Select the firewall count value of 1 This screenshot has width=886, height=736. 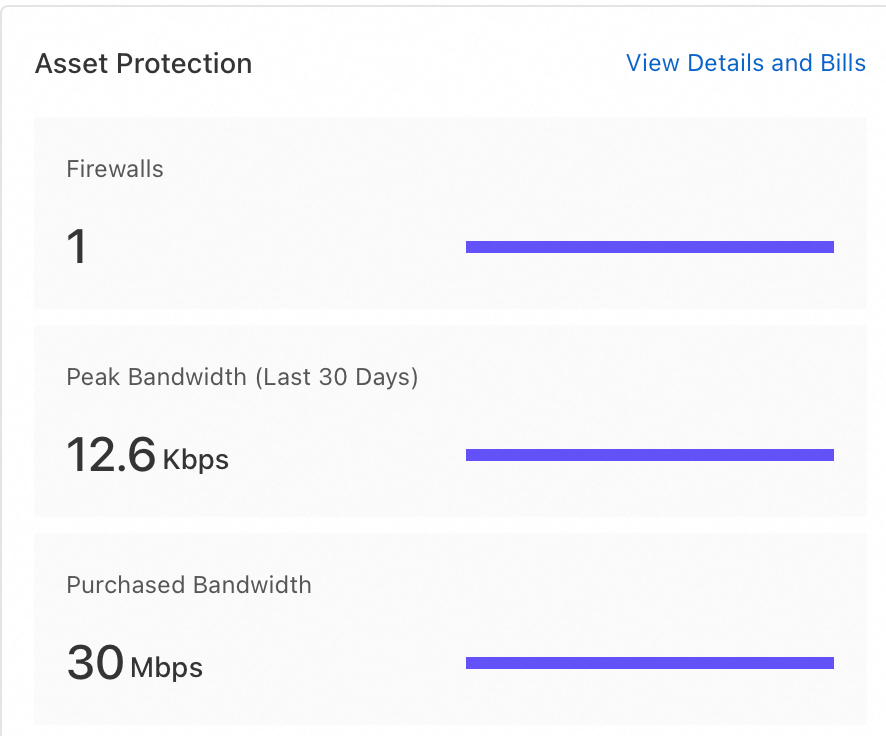pyautogui.click(x=77, y=247)
